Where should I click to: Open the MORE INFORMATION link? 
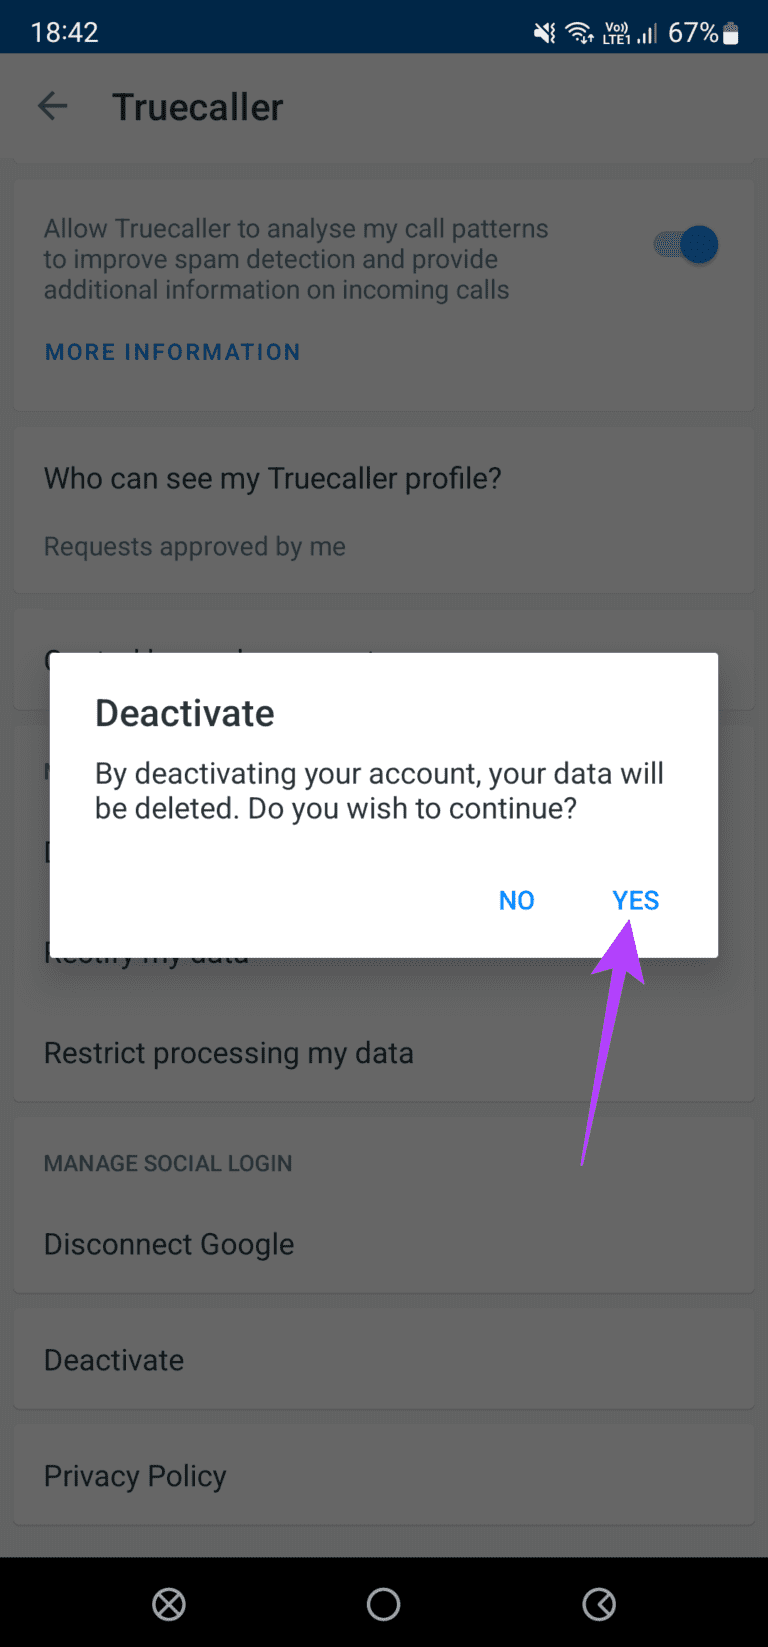pyautogui.click(x=172, y=351)
